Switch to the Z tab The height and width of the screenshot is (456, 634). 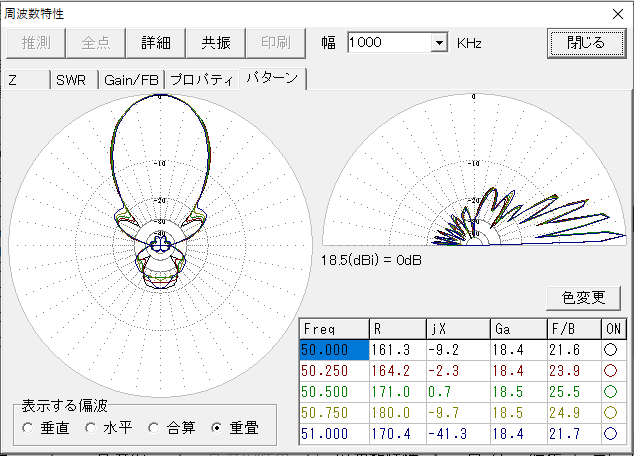point(26,80)
